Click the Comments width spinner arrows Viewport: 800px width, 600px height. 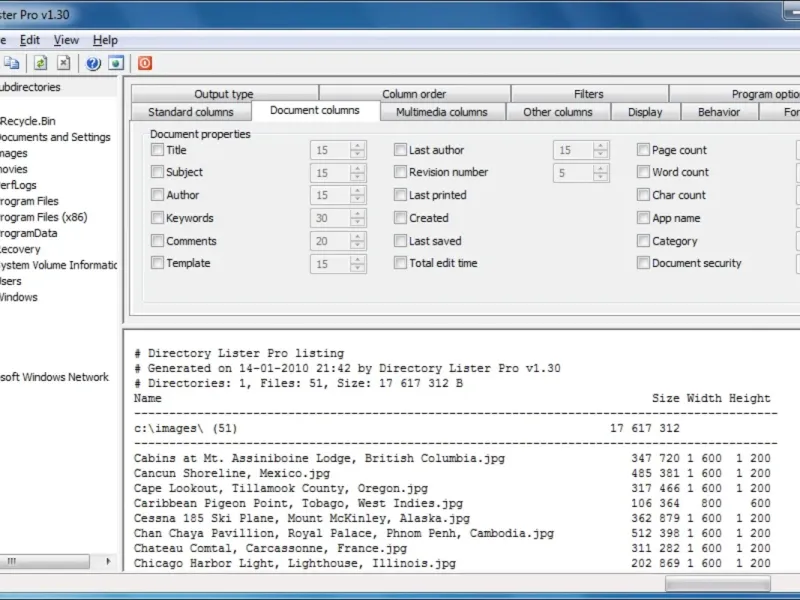click(358, 241)
